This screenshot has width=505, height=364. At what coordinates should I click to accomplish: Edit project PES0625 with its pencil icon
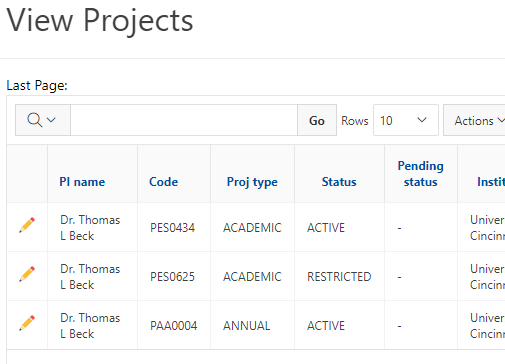pyautogui.click(x=27, y=274)
